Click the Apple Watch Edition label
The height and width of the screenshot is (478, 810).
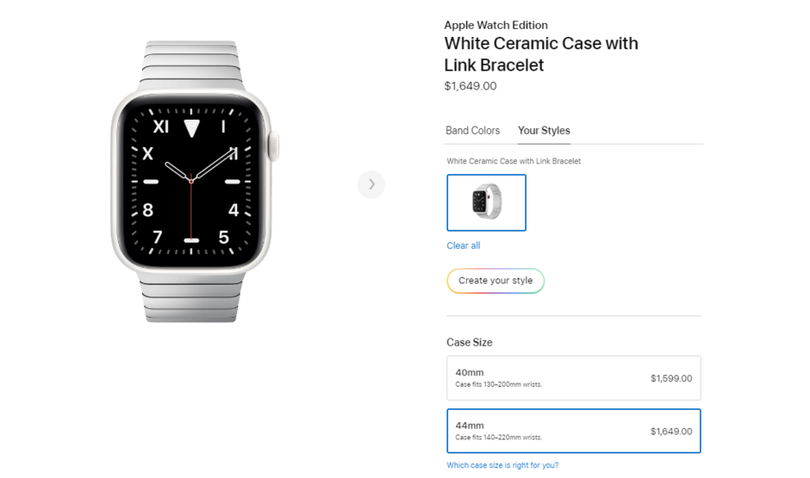tap(496, 25)
